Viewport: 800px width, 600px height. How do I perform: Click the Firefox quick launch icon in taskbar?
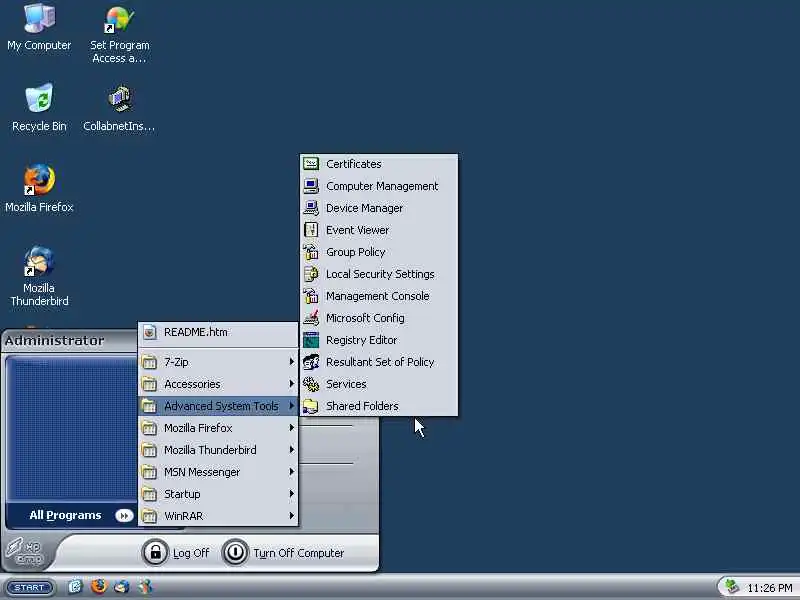98,587
